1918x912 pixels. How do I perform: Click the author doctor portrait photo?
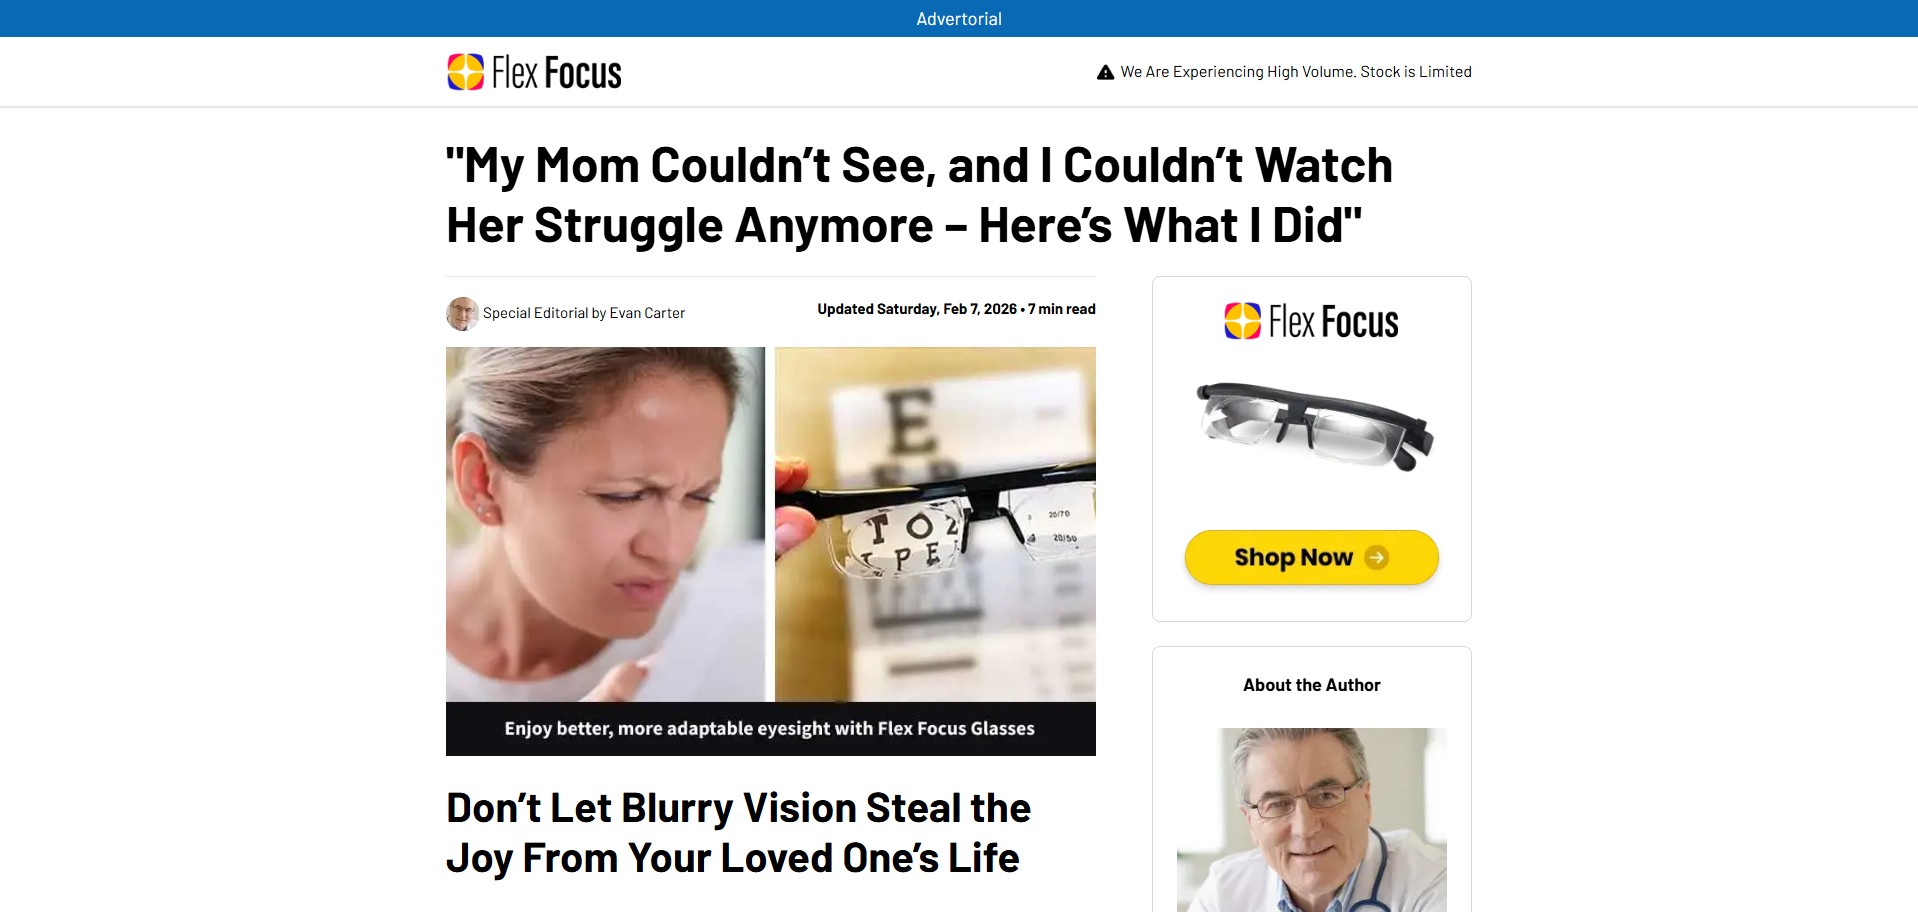coord(1311,819)
